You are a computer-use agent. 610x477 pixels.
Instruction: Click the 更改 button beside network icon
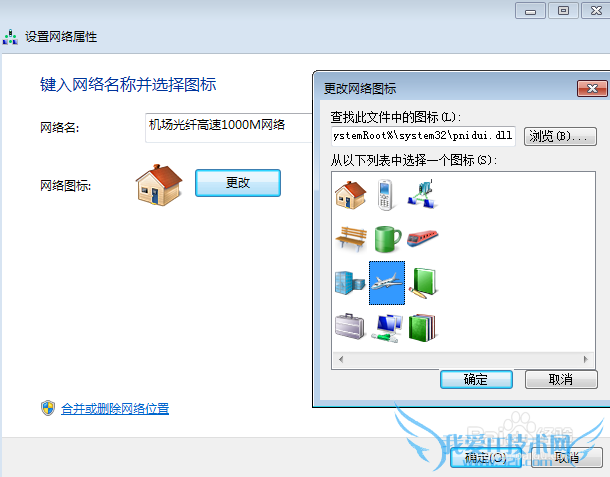[238, 182]
